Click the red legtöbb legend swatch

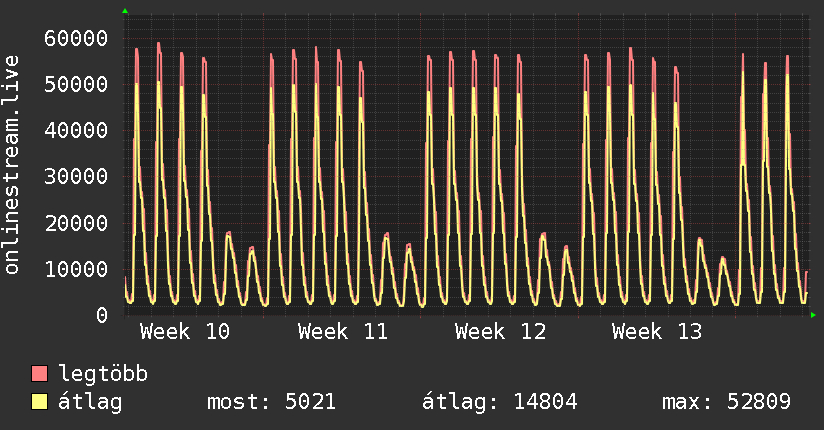click(40, 375)
